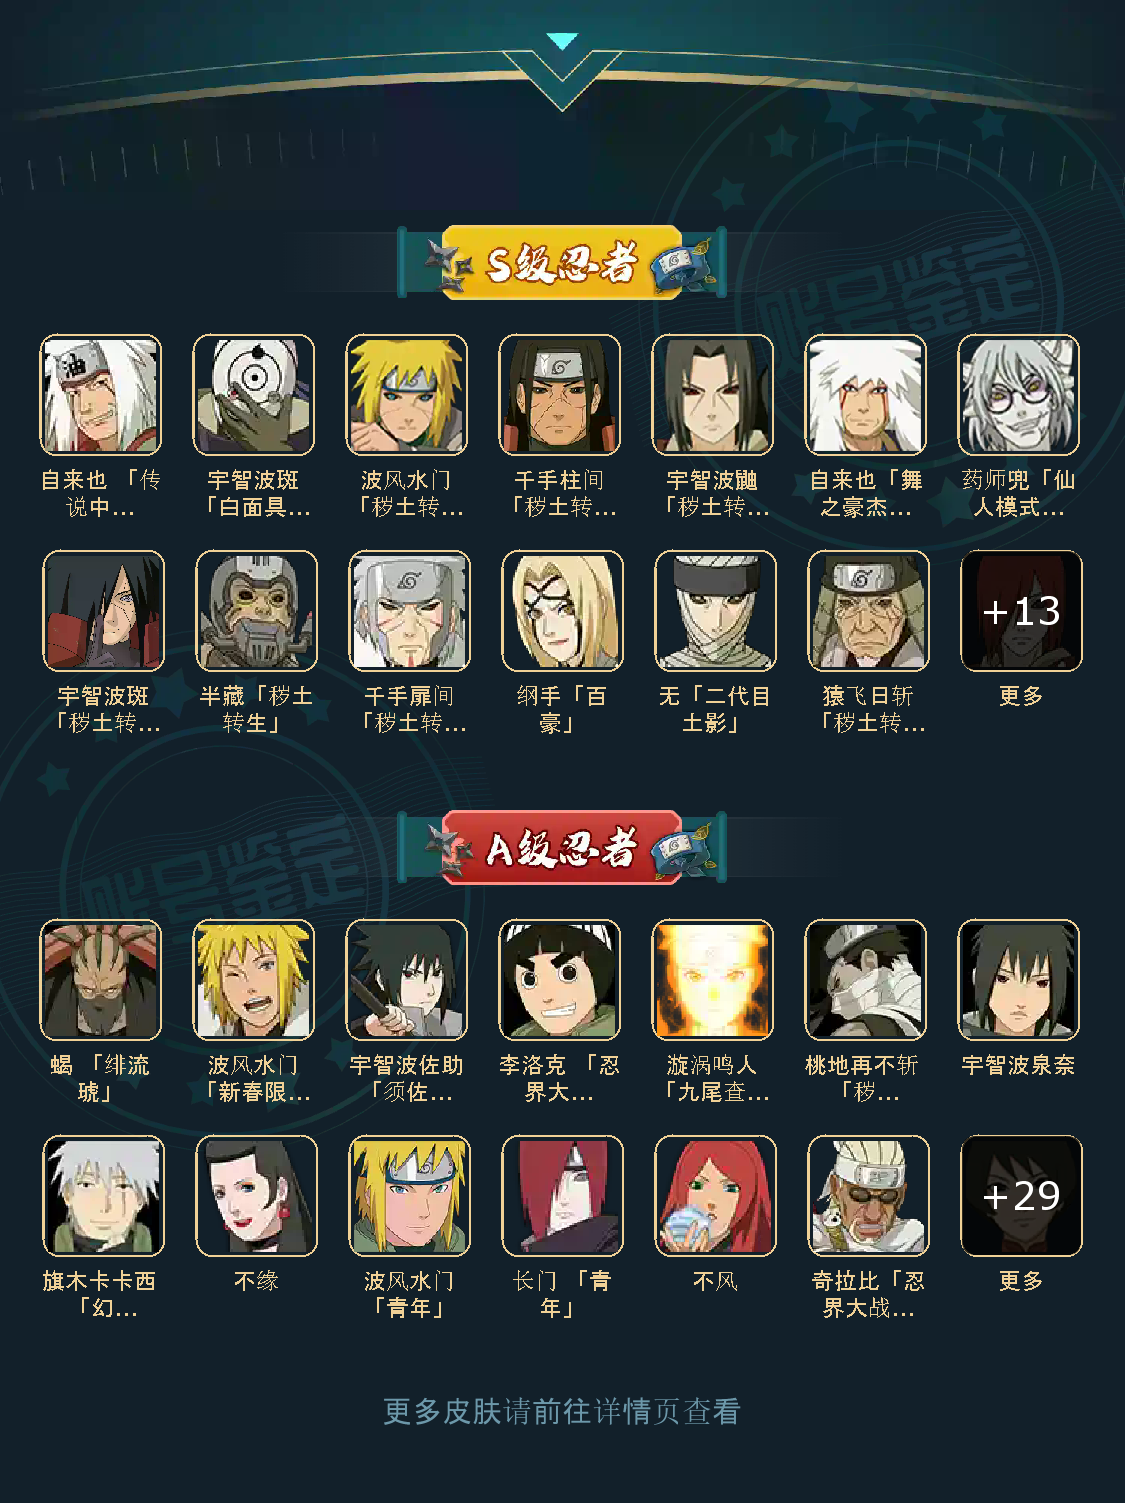This screenshot has width=1125, height=1503.
Task: Choose the 纲手「百豪」ninja icon
Action: pos(563,611)
